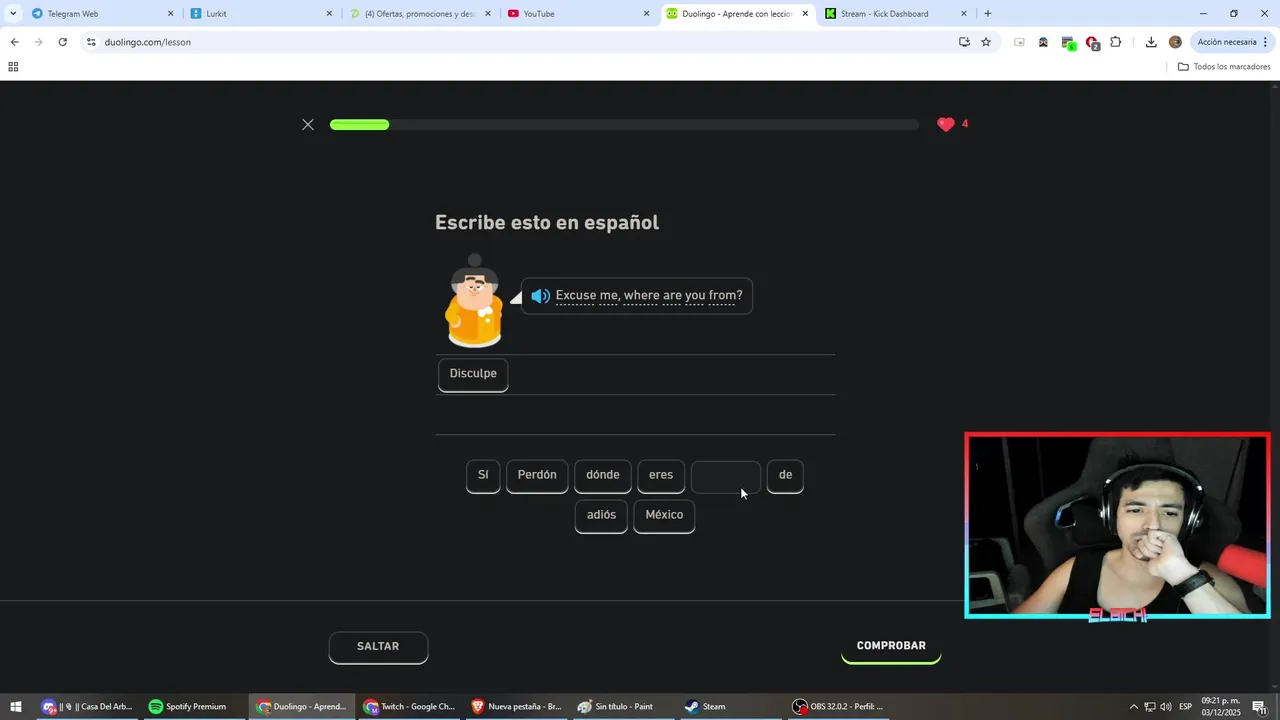
Task: Reload the Duolingo page
Action: pyautogui.click(x=62, y=42)
